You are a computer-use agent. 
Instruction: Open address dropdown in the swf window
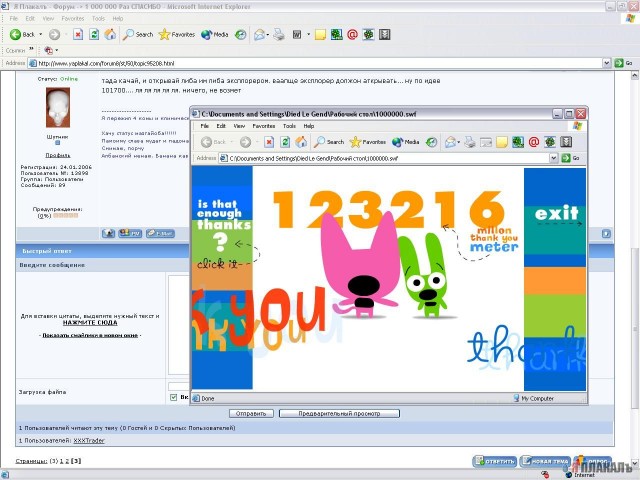[x=553, y=158]
